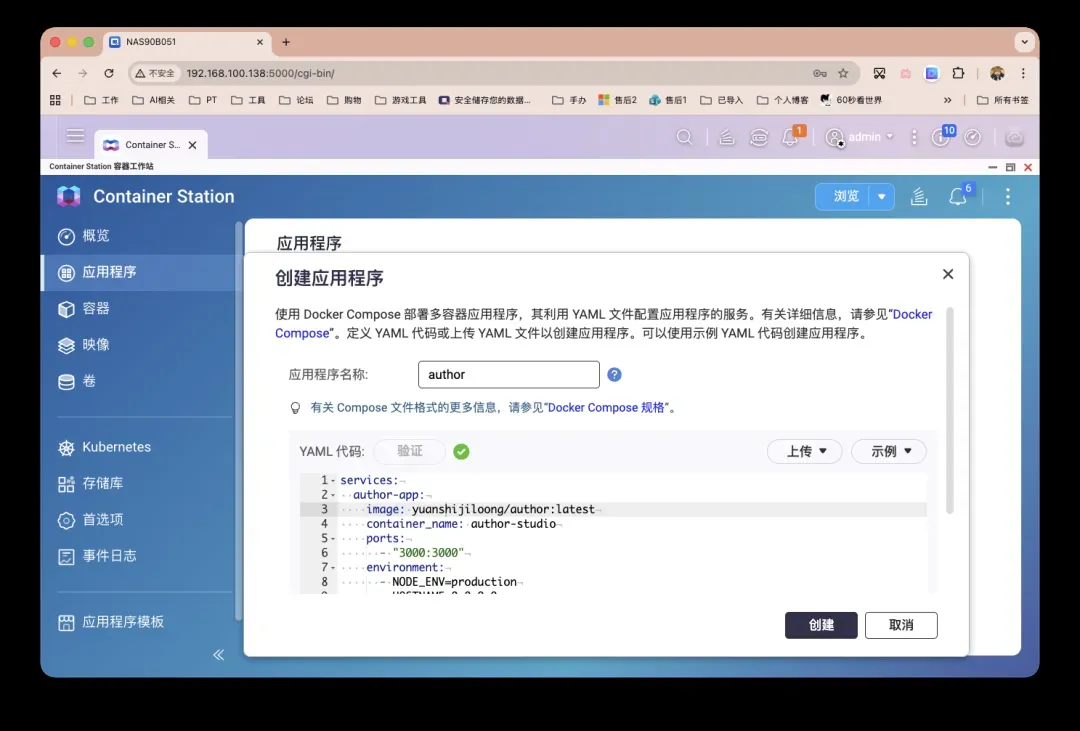The image size is (1080, 731).
Task: Select 容器 in the sidebar
Action: point(96,309)
